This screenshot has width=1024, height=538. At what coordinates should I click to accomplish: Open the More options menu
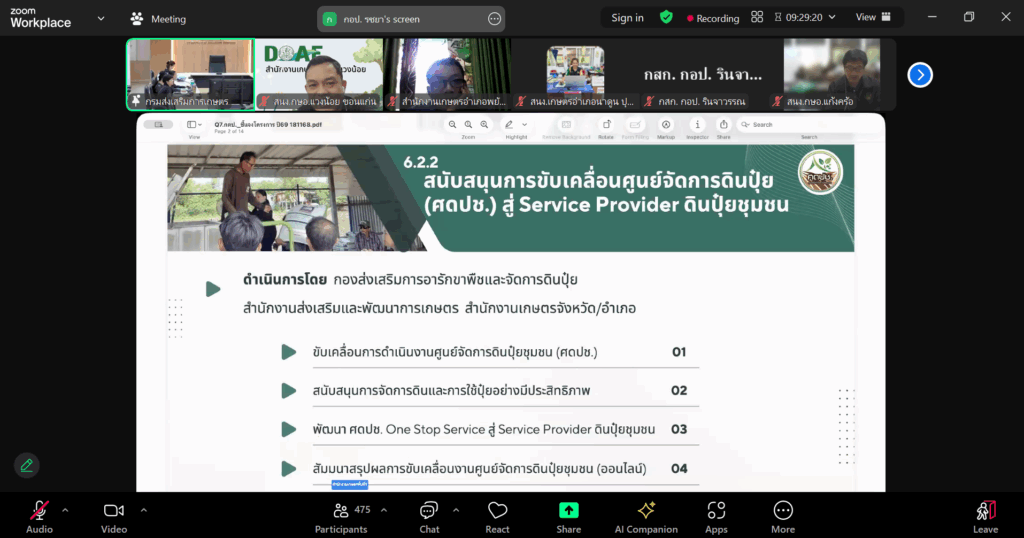tap(783, 516)
